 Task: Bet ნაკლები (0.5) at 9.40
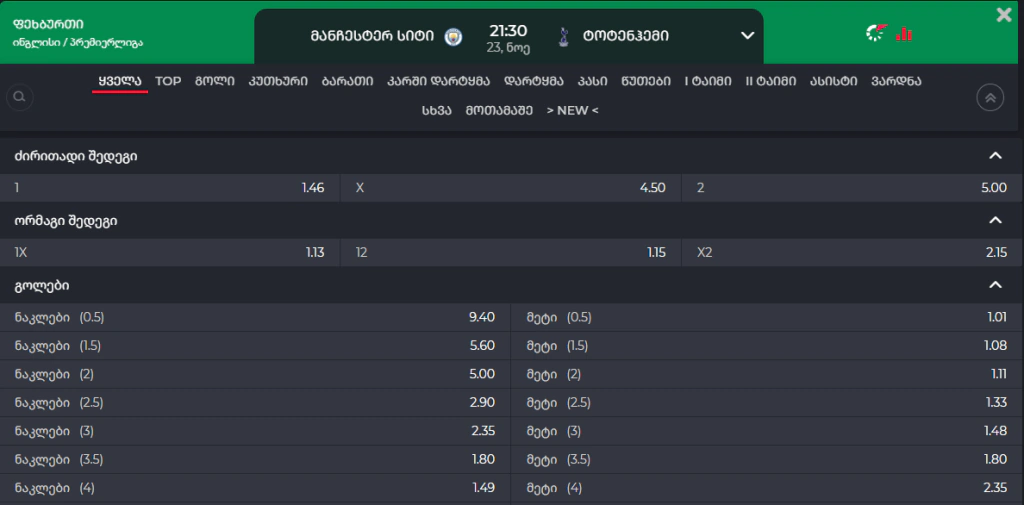click(x=255, y=318)
